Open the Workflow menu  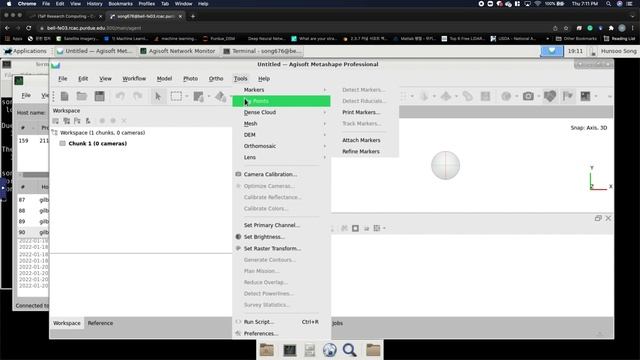(134, 78)
